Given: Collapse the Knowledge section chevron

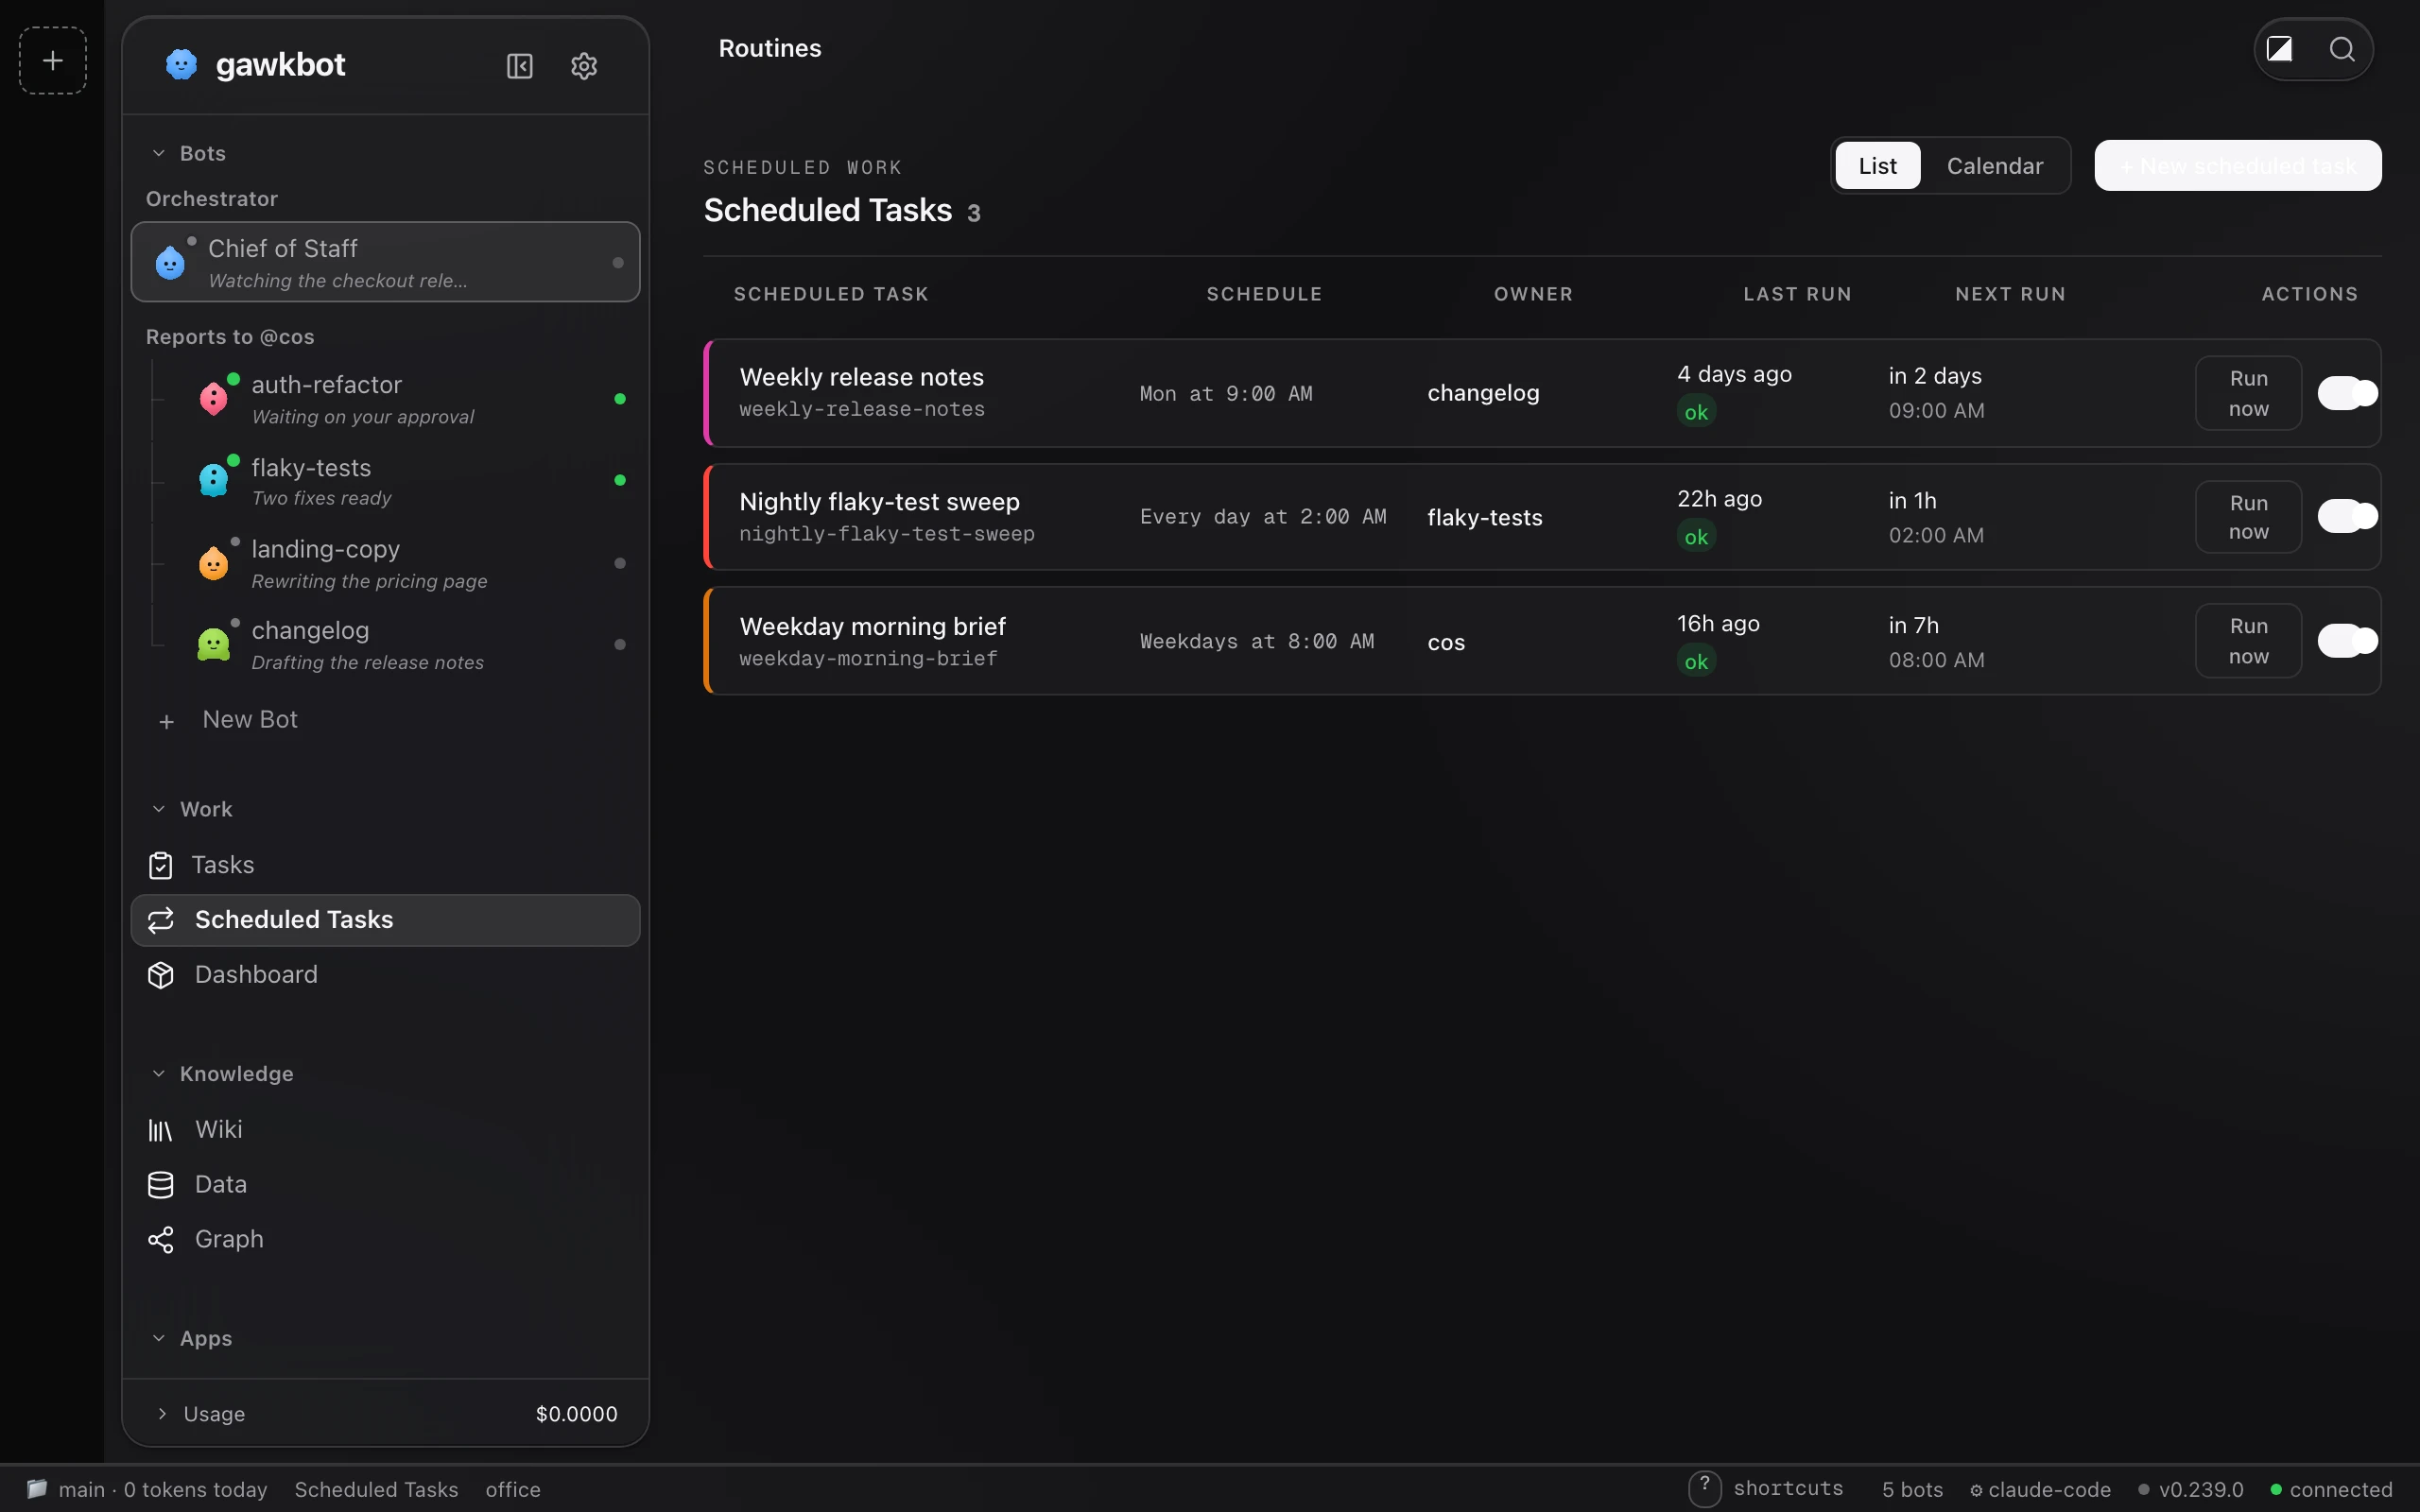Looking at the screenshot, I should [x=158, y=1073].
